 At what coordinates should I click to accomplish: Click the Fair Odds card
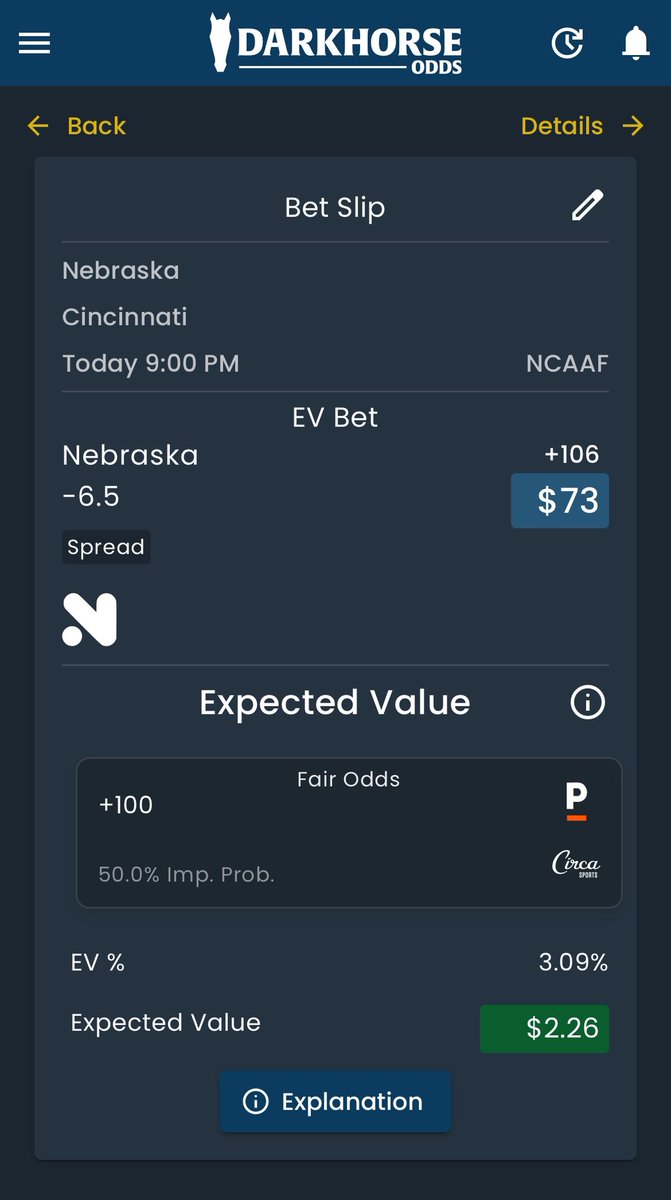[348, 832]
